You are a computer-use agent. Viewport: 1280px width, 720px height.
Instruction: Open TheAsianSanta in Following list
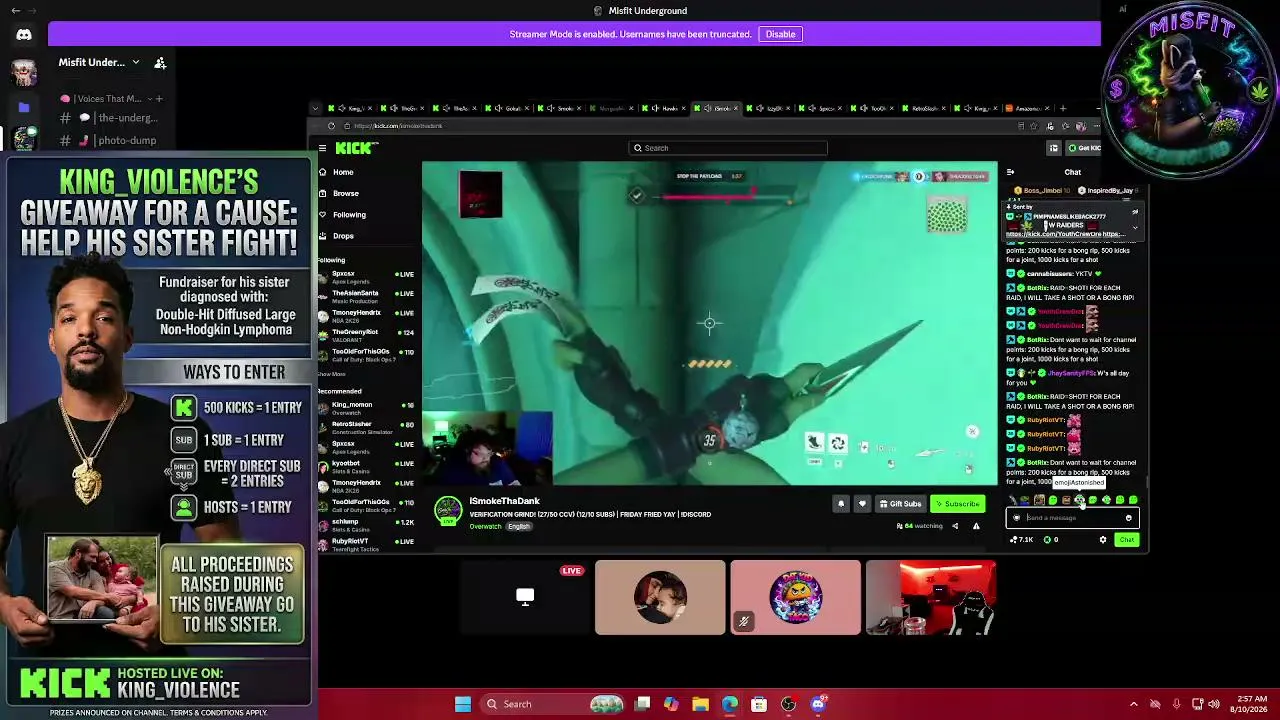(x=365, y=296)
